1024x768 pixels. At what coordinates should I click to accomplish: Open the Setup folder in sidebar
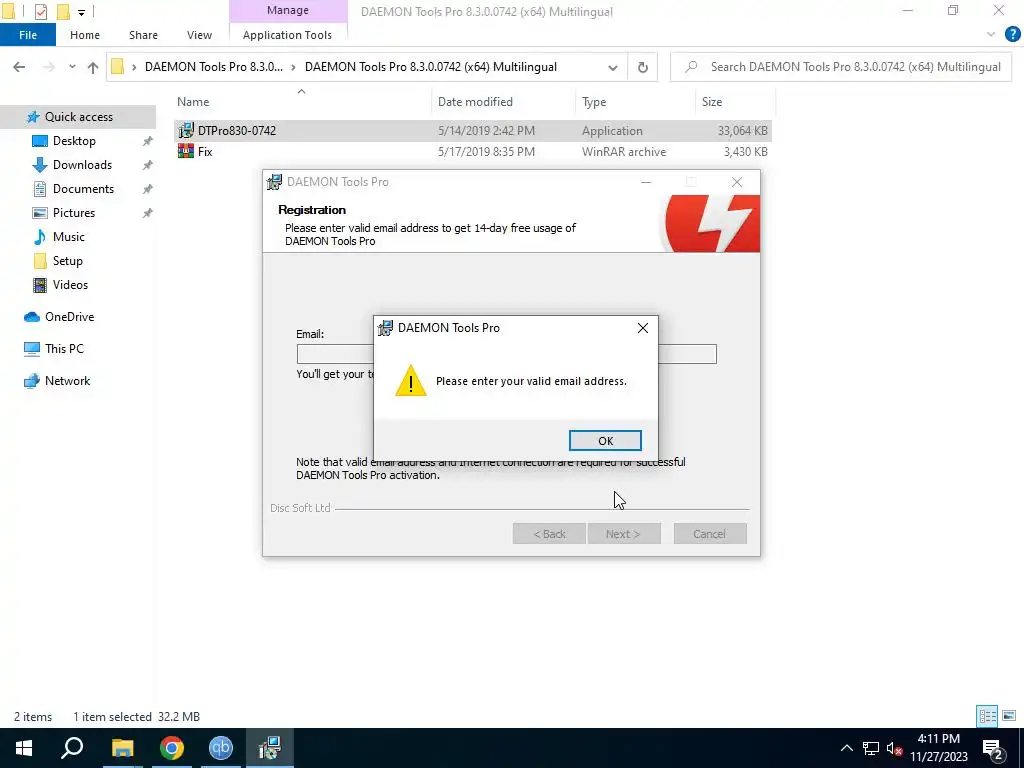click(68, 261)
